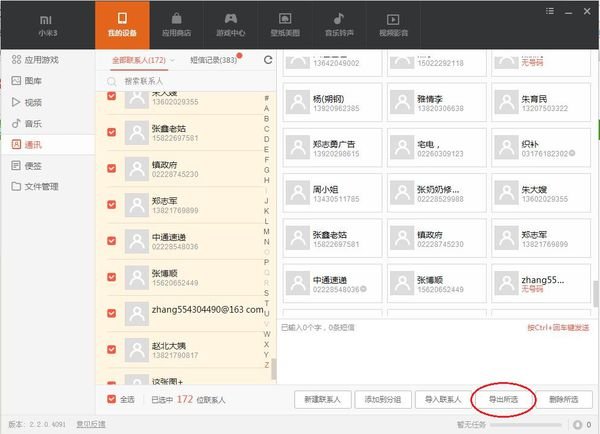This screenshot has width=600, height=434.
Task: Select the 朱大嫂 recipient card
Action: click(541, 193)
